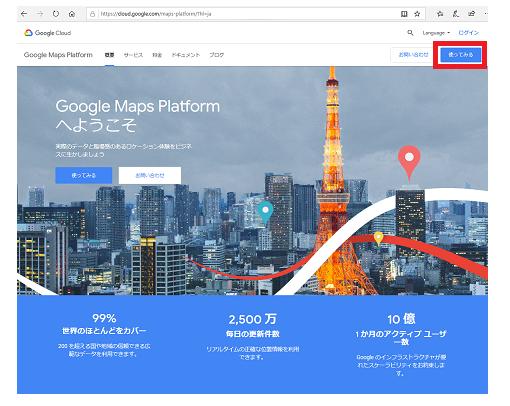
Task: Click the 2,500 万 statistic text
Action: 252,319
